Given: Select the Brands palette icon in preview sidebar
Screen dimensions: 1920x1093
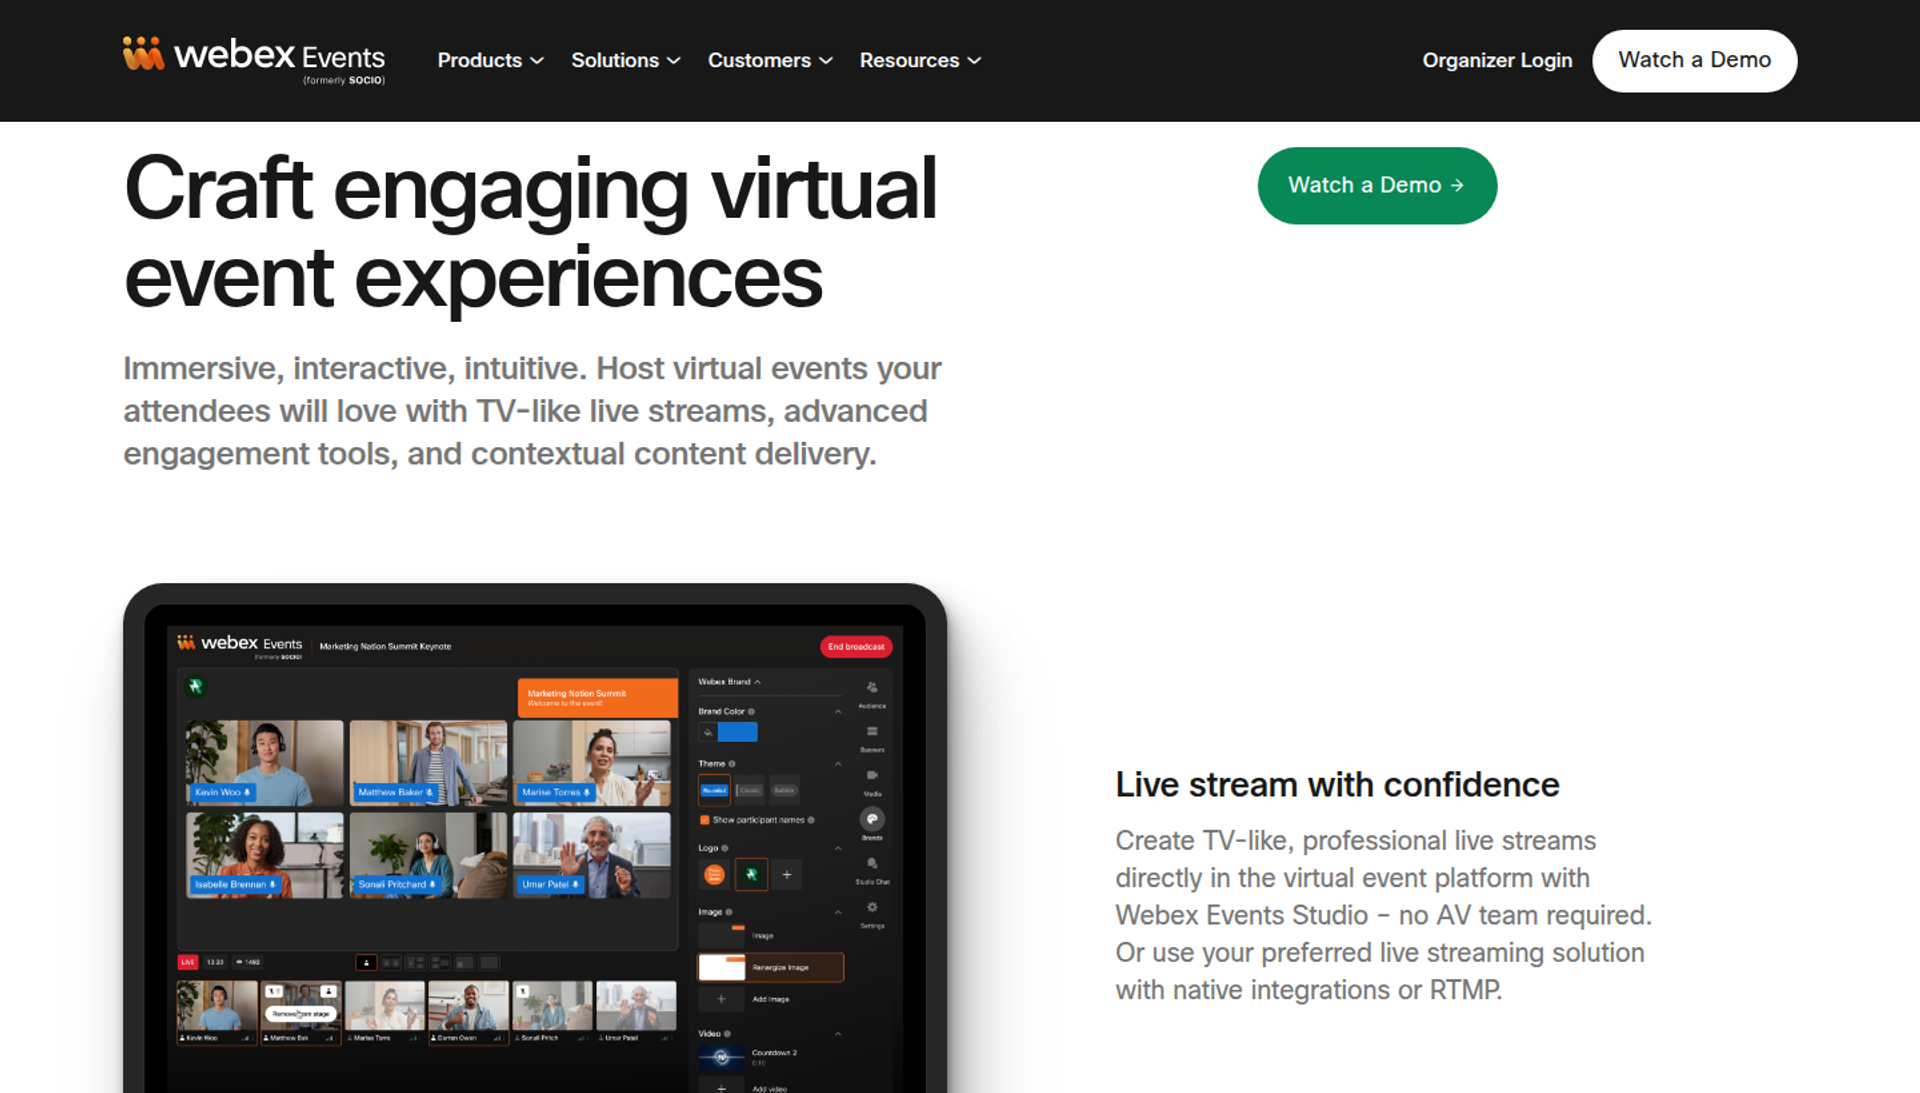Looking at the screenshot, I should click(x=872, y=819).
